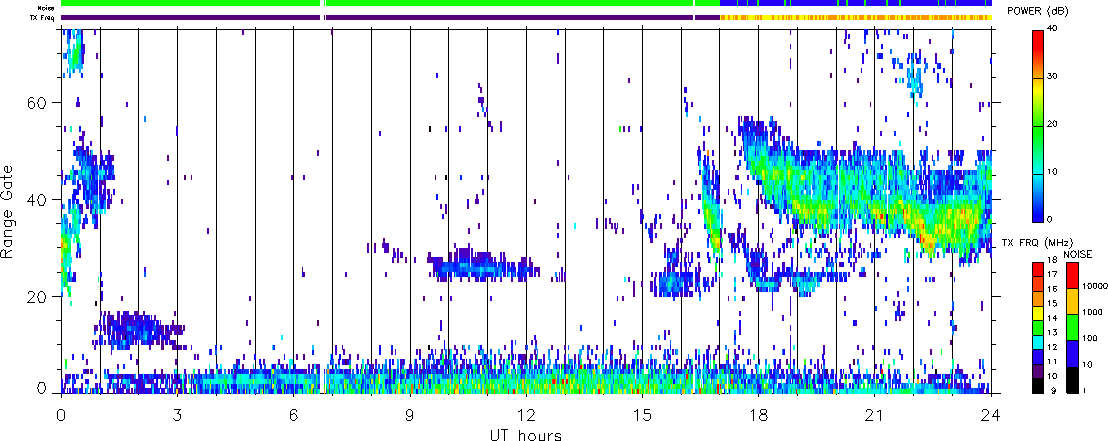Click the '9' tick label on UT hours axis

(410, 414)
